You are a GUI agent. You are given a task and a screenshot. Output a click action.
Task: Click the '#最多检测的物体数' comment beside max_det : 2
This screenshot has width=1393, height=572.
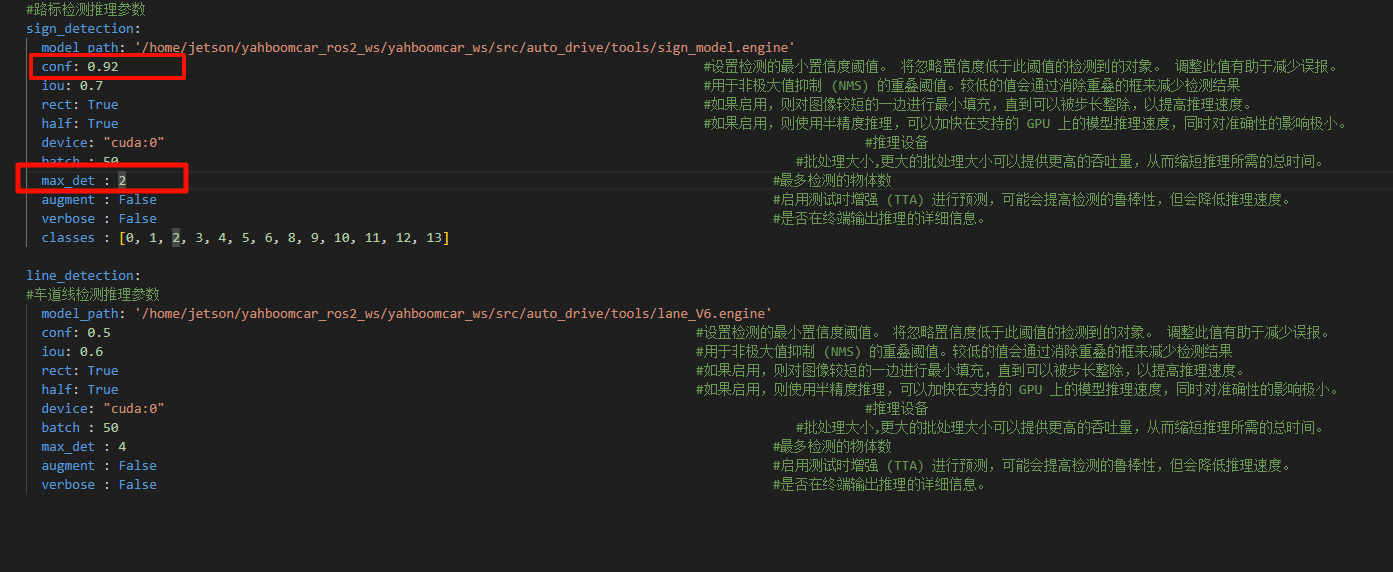coord(832,180)
